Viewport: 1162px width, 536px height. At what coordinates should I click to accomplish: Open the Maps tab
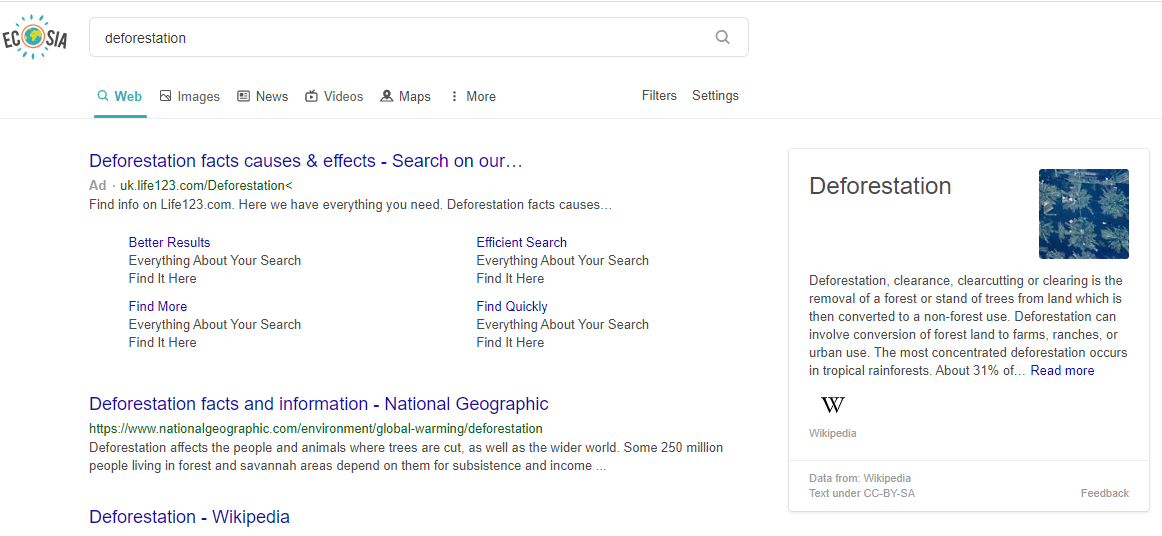click(x=405, y=96)
